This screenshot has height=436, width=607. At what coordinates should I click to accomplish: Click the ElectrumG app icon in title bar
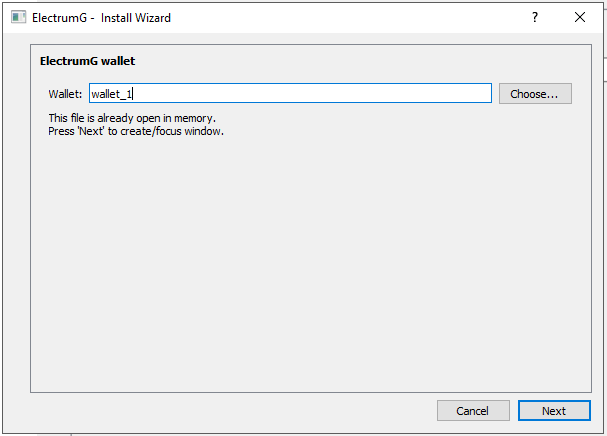(17, 18)
